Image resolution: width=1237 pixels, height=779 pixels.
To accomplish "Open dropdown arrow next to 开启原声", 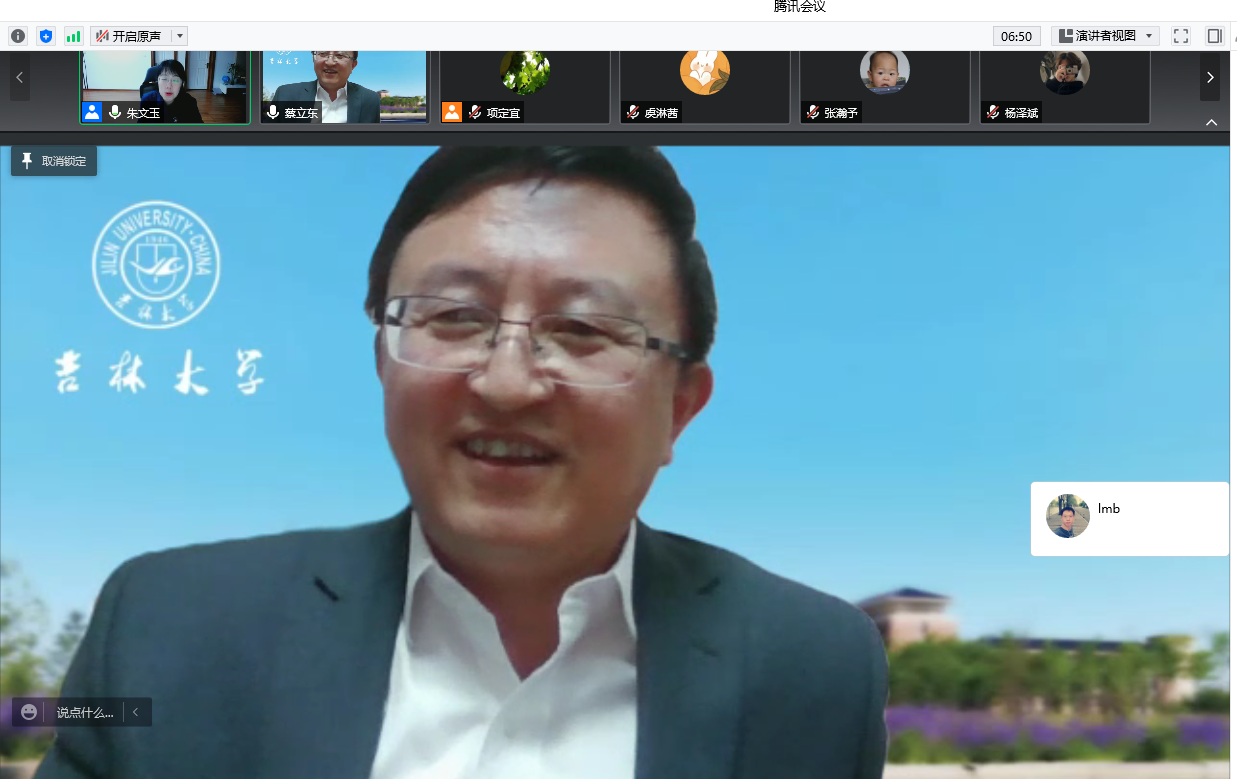I will pos(180,36).
